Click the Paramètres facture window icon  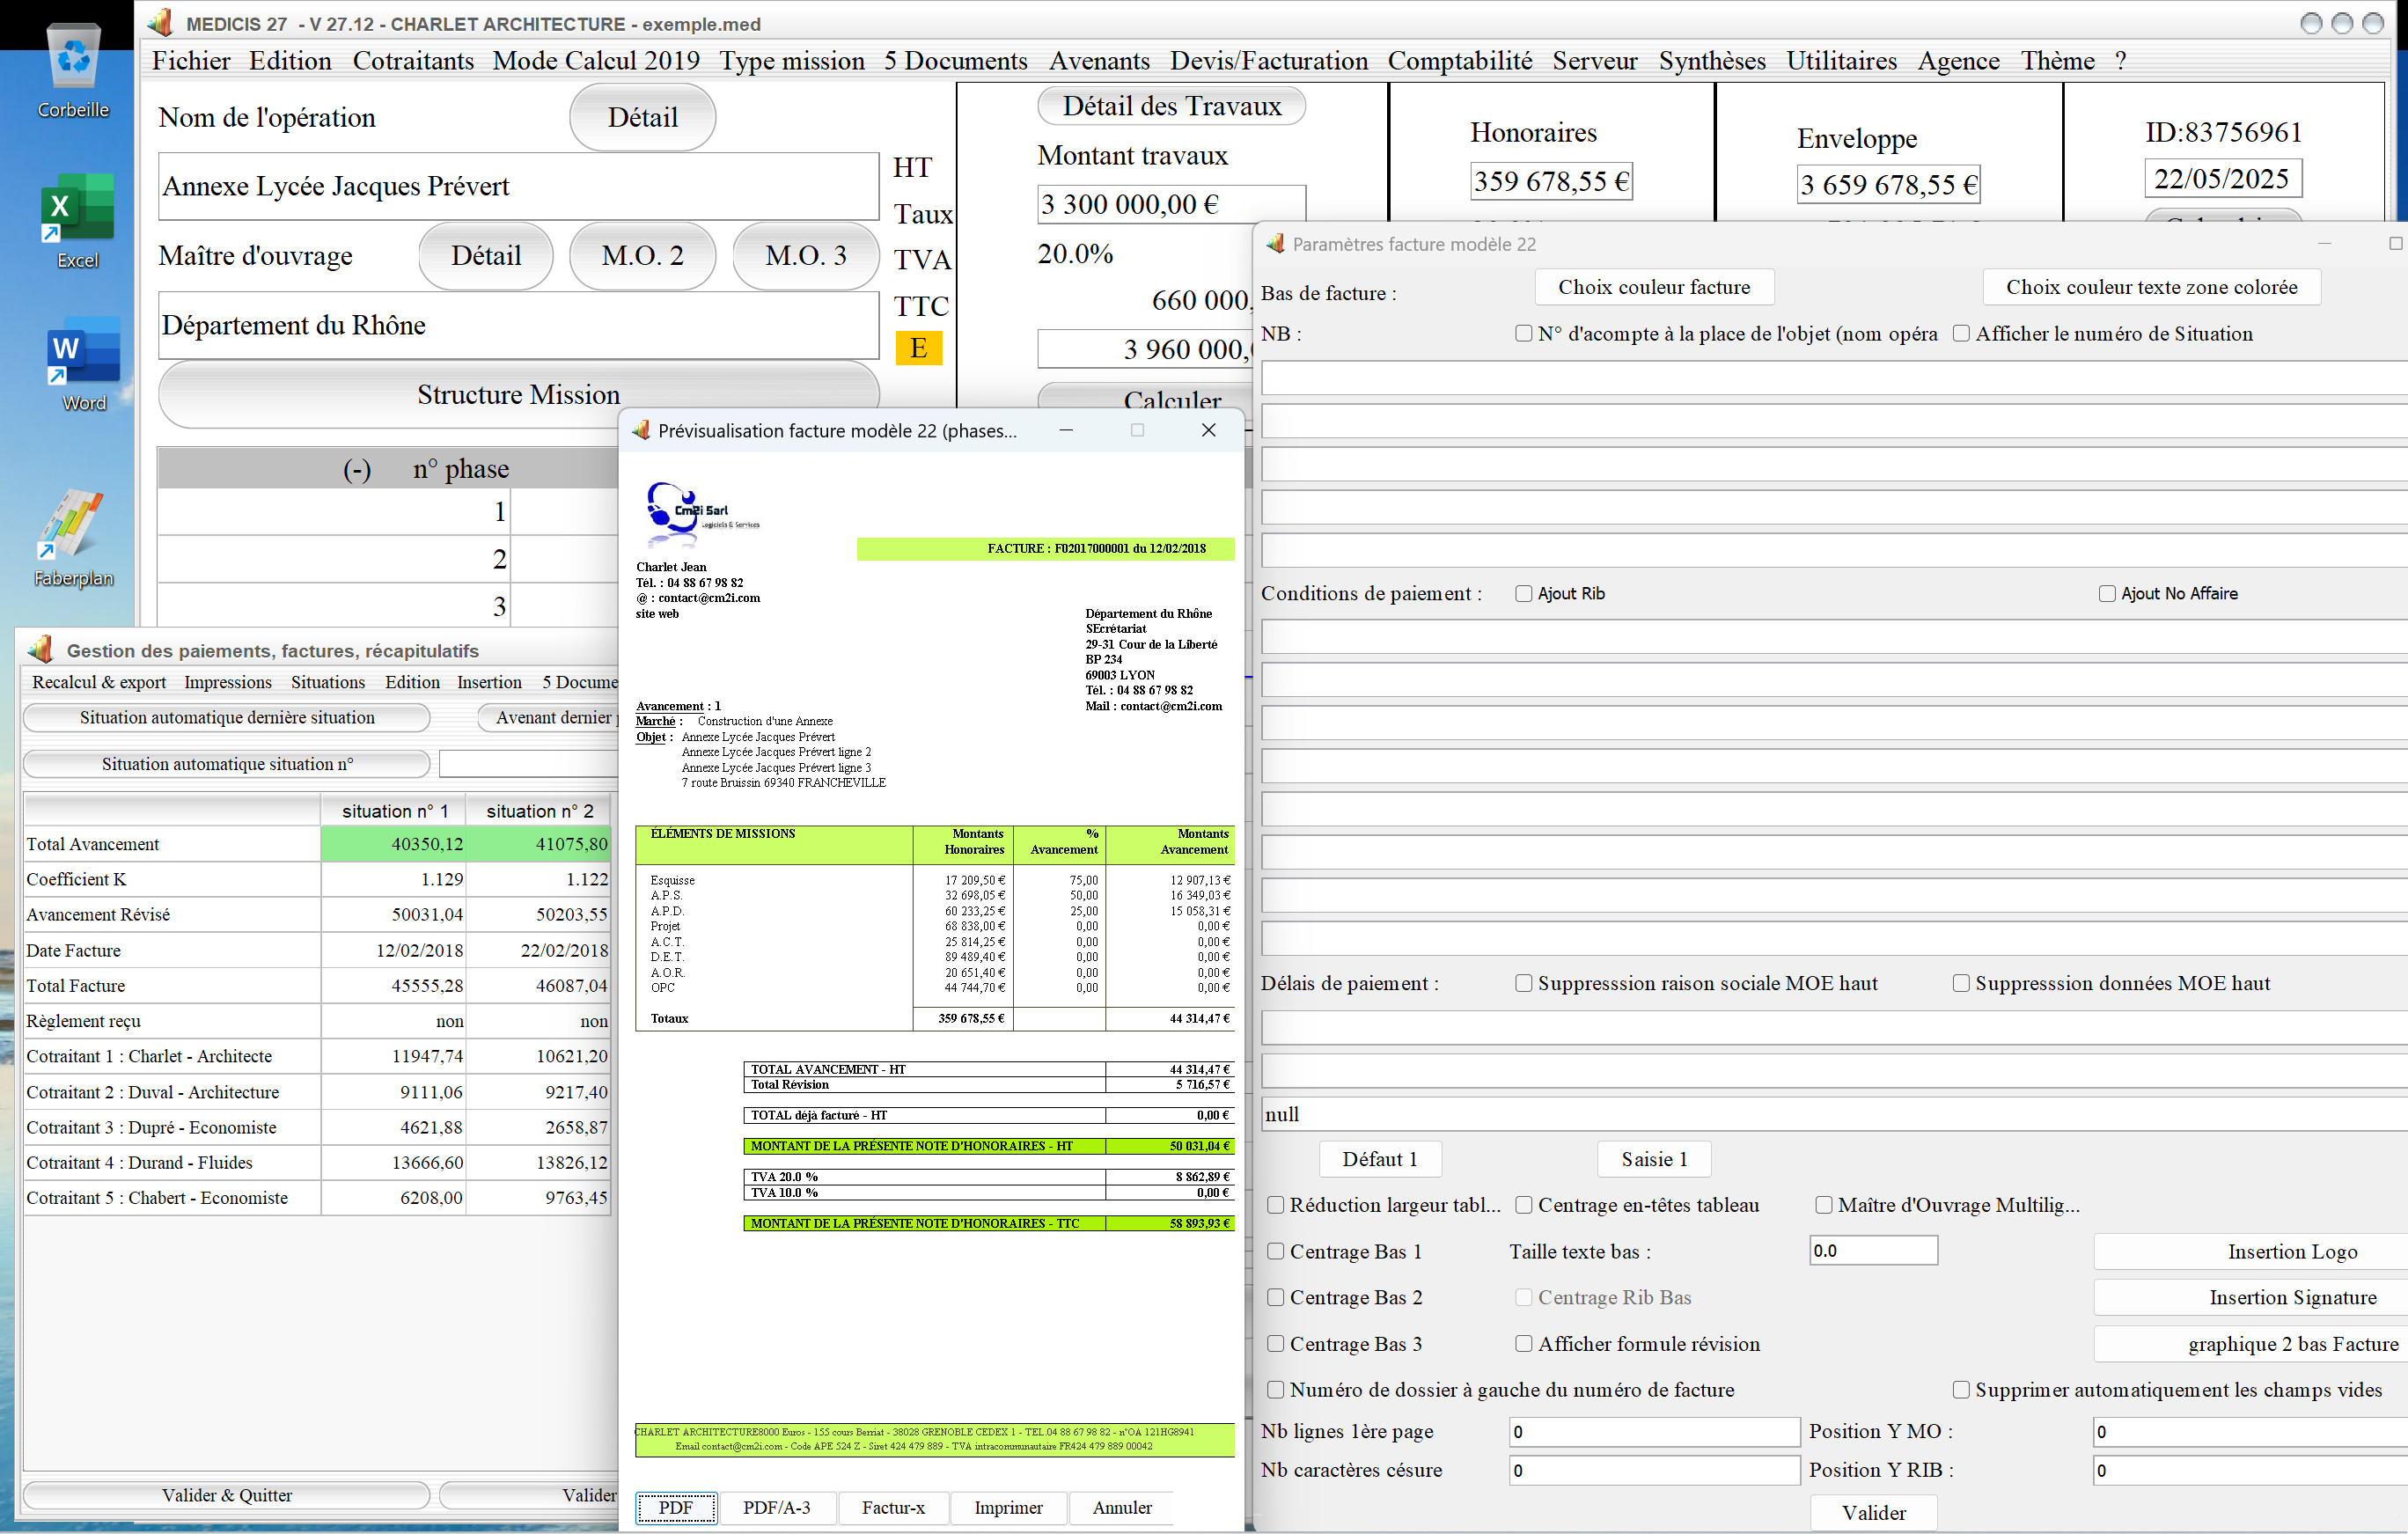pos(1275,244)
